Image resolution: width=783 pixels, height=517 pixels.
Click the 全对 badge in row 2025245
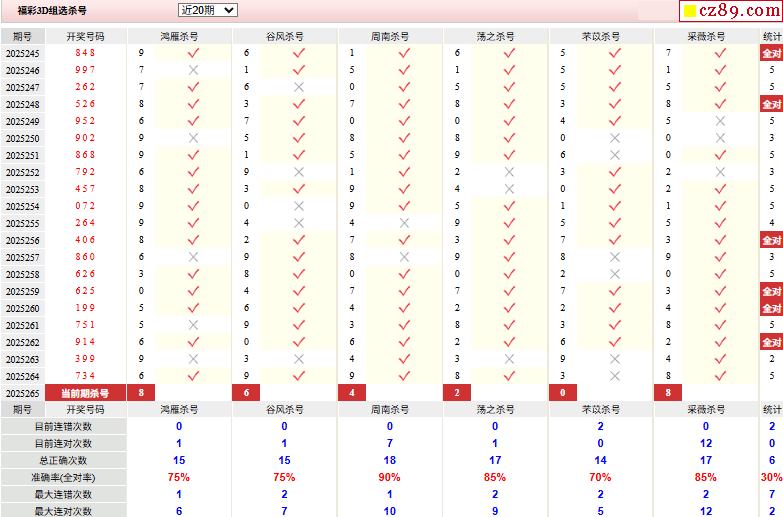point(771,53)
